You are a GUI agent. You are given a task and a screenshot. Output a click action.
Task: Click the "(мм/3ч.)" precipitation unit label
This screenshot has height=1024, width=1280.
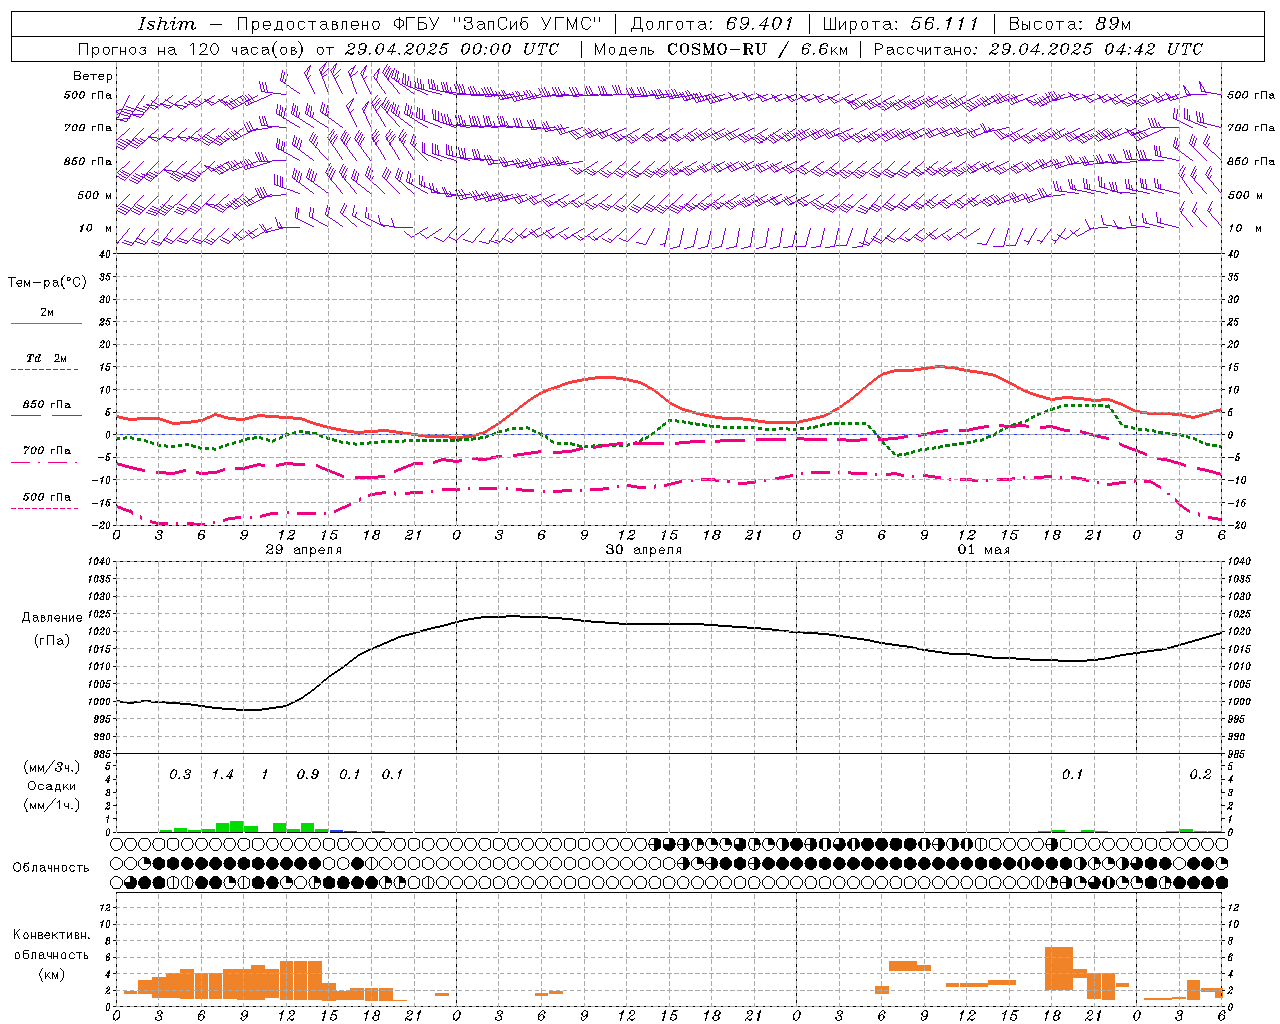pos(52,767)
